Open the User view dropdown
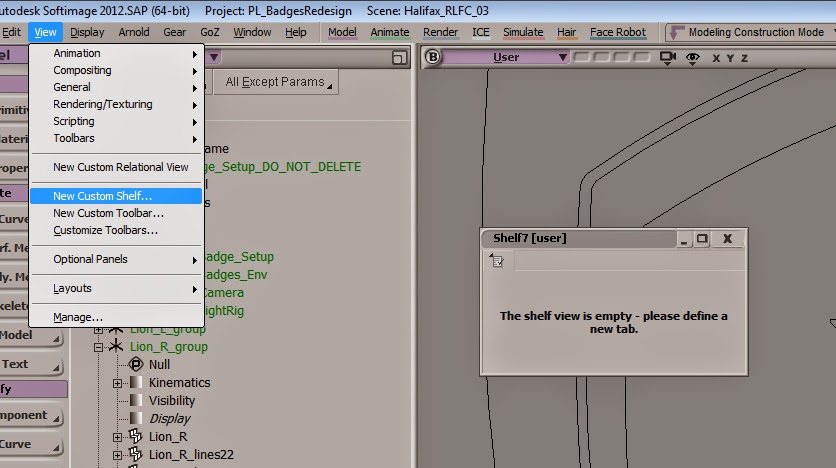The width and height of the screenshot is (836, 468). pos(505,57)
